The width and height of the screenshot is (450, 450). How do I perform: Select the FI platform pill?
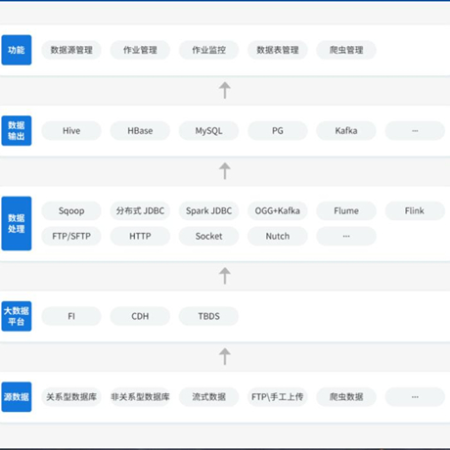71,316
